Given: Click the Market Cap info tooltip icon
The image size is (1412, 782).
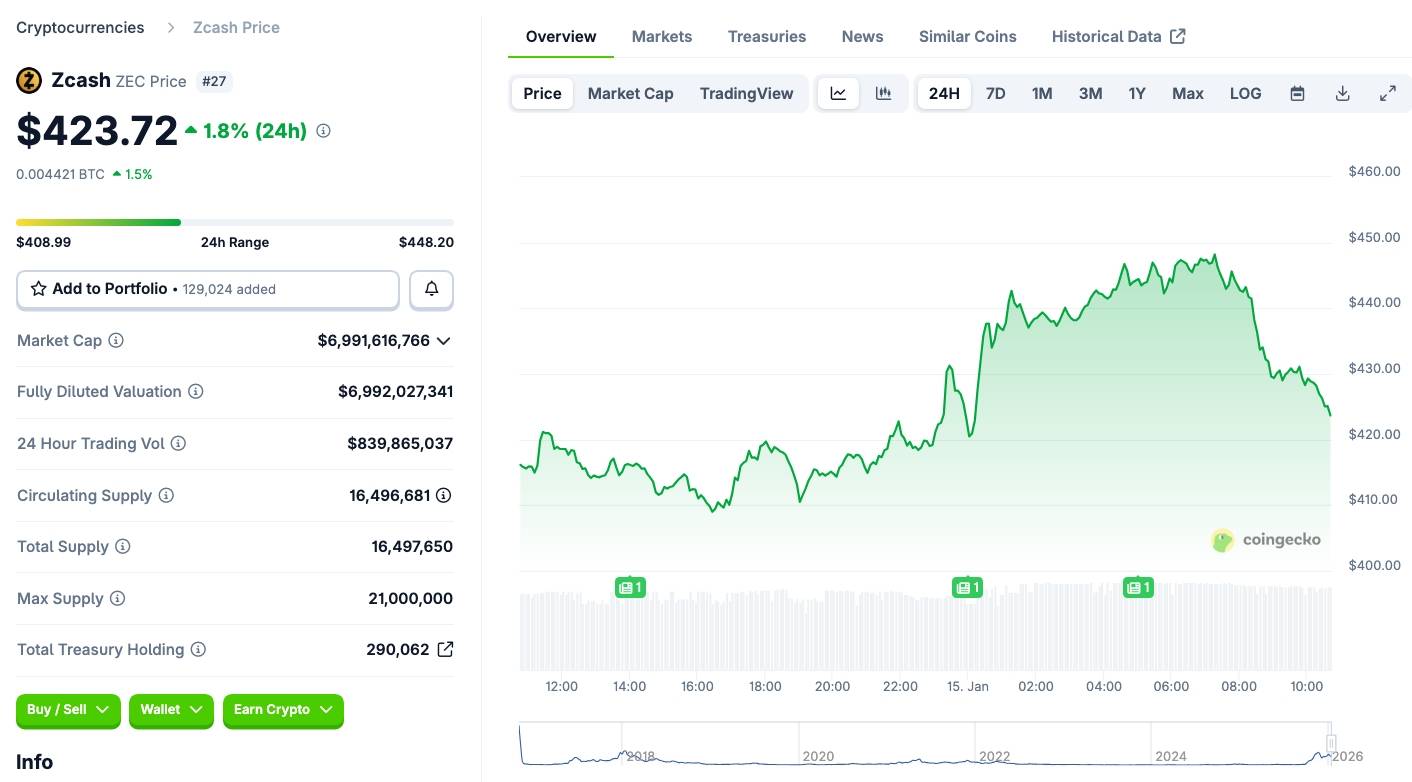Looking at the screenshot, I should (114, 340).
